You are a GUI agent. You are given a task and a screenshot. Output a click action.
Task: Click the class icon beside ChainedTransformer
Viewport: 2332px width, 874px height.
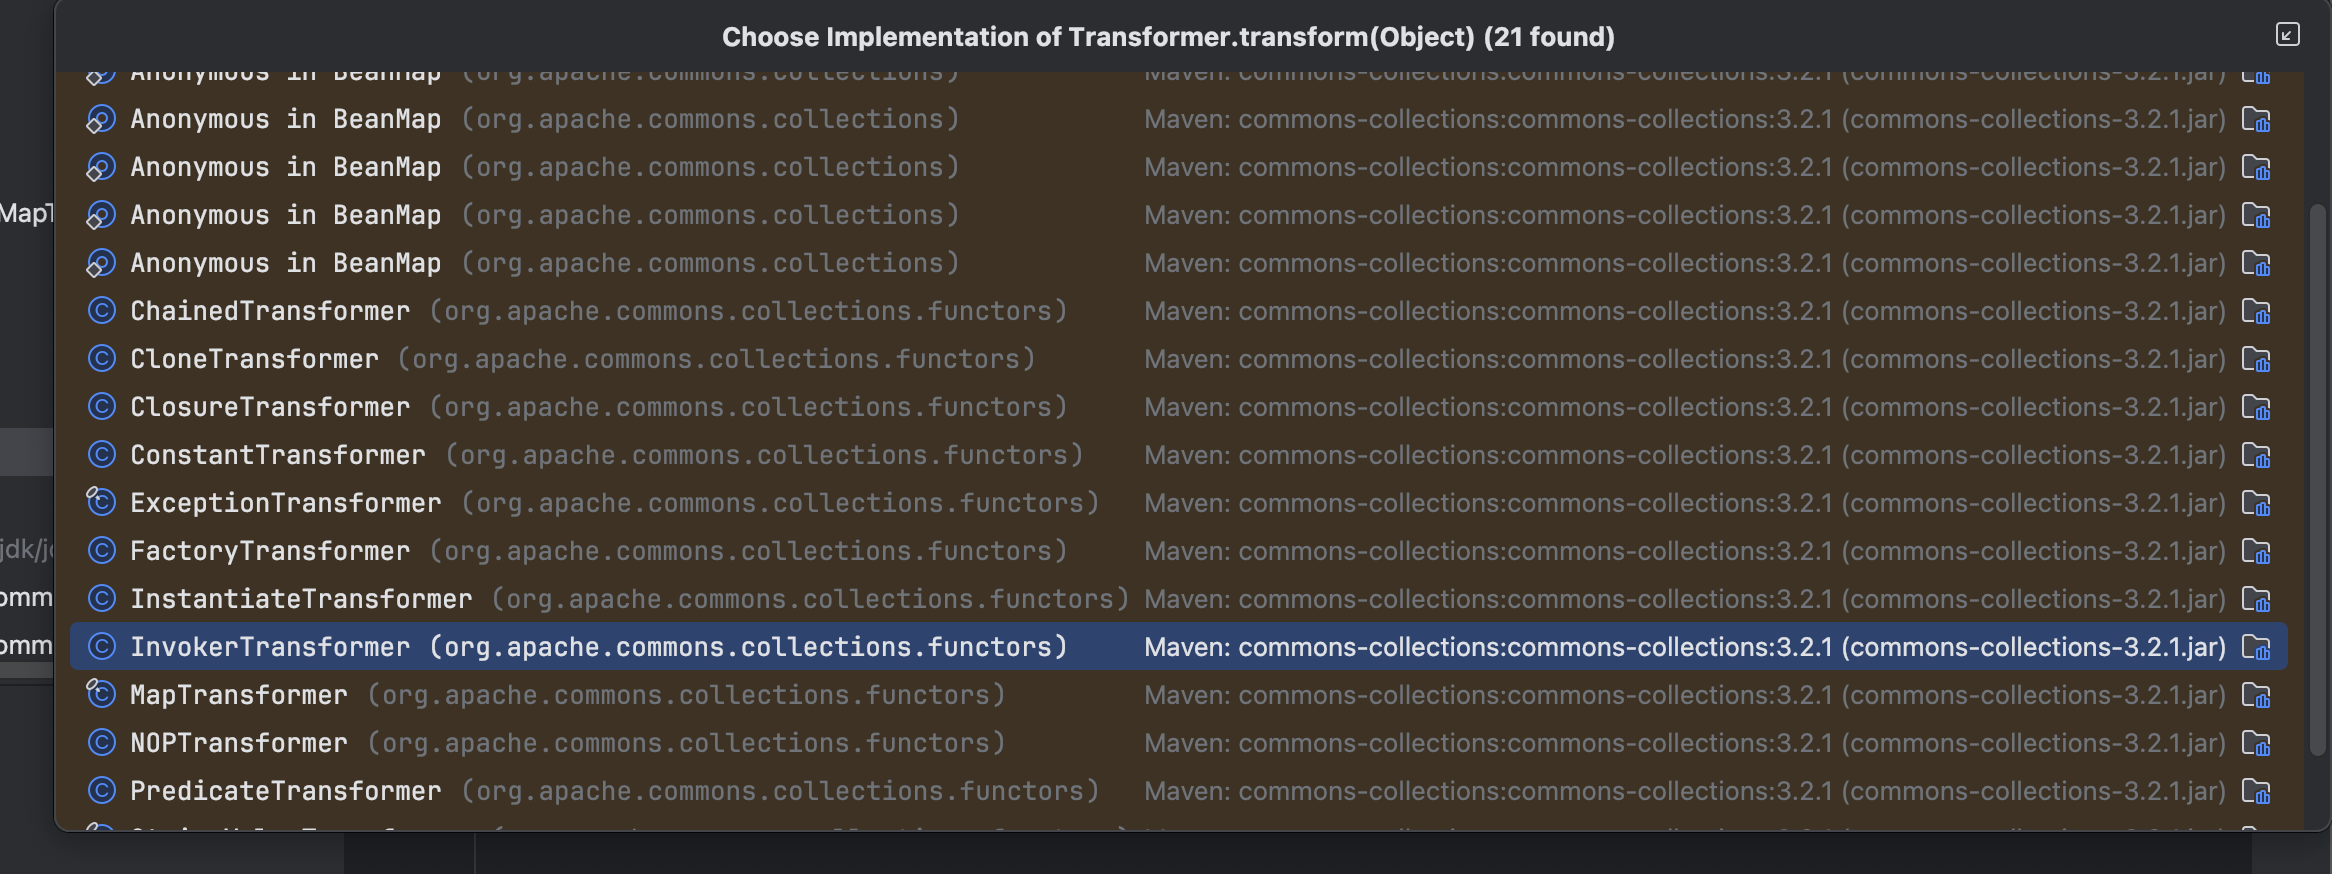click(101, 311)
